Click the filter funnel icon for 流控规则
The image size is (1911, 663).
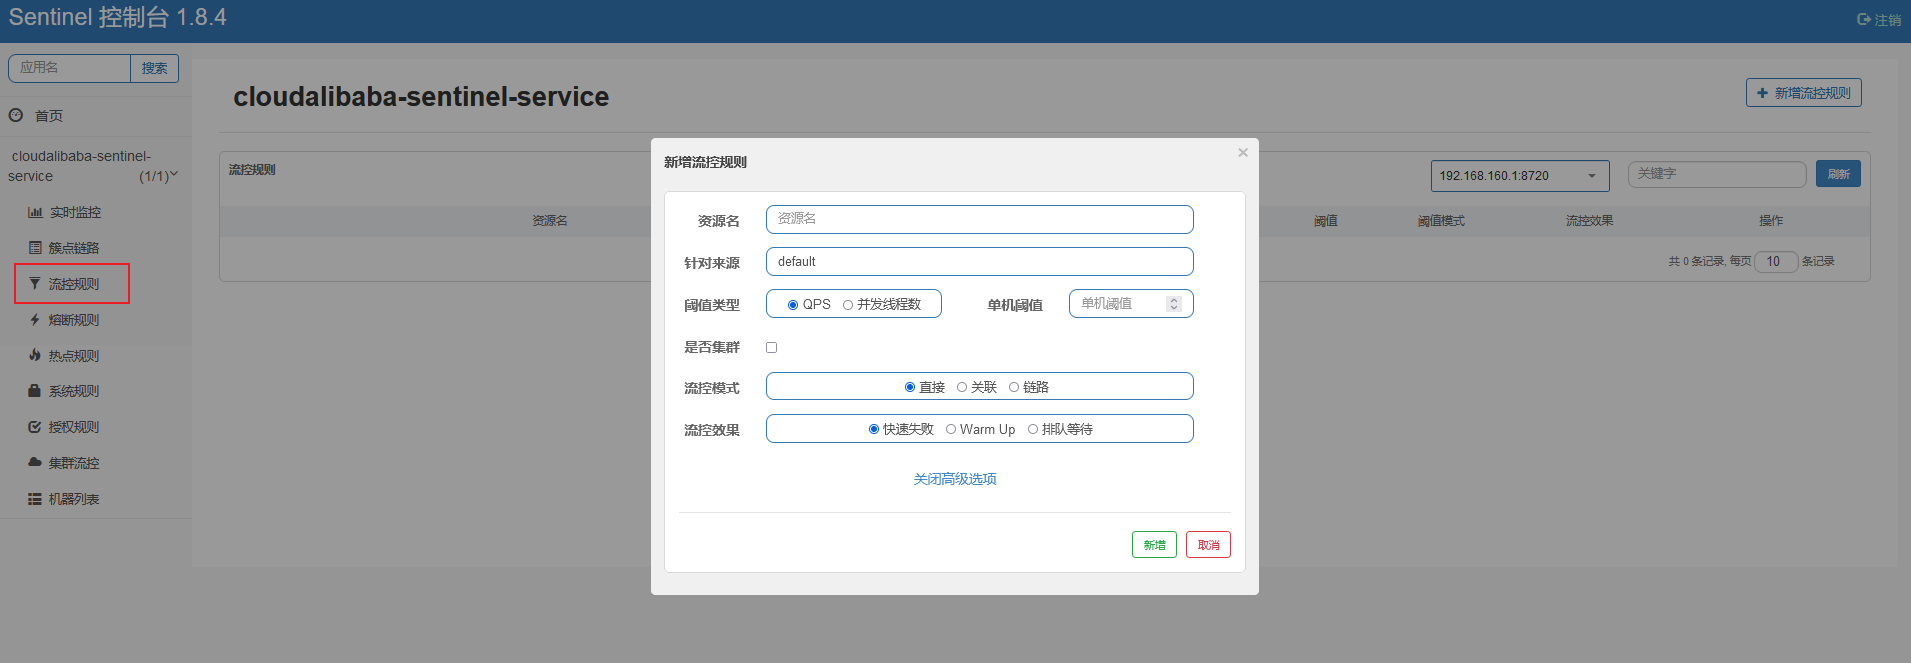point(35,284)
